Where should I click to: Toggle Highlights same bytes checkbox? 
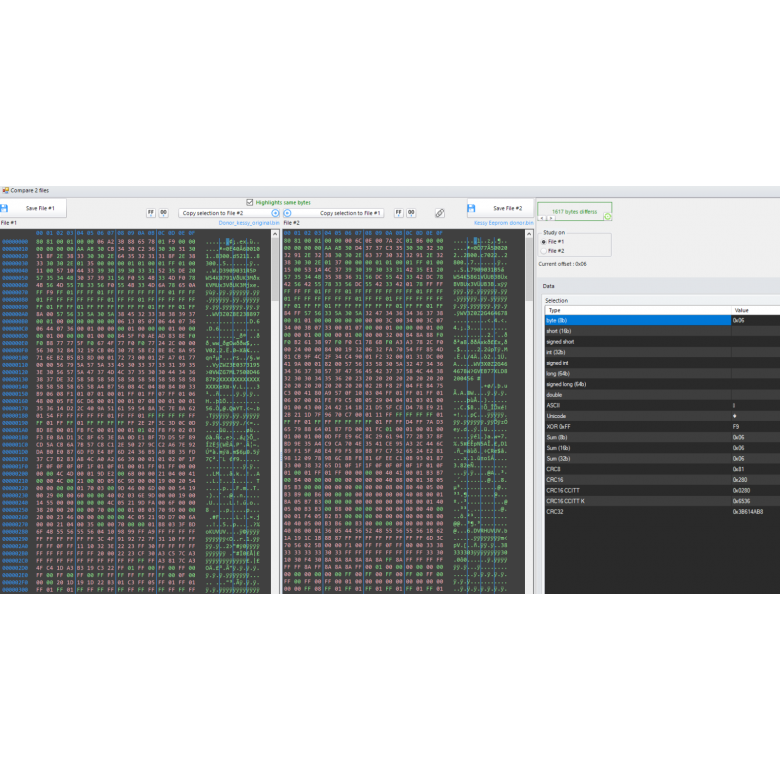[x=250, y=202]
